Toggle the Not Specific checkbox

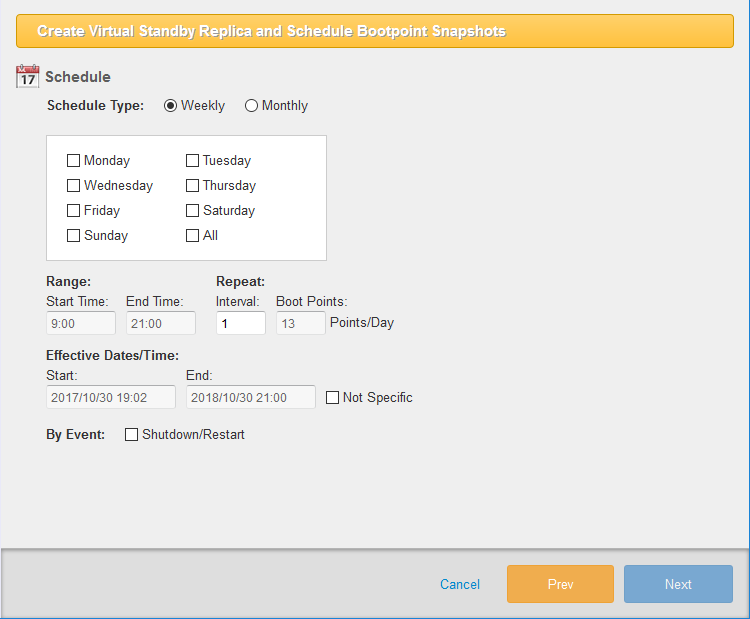(333, 397)
